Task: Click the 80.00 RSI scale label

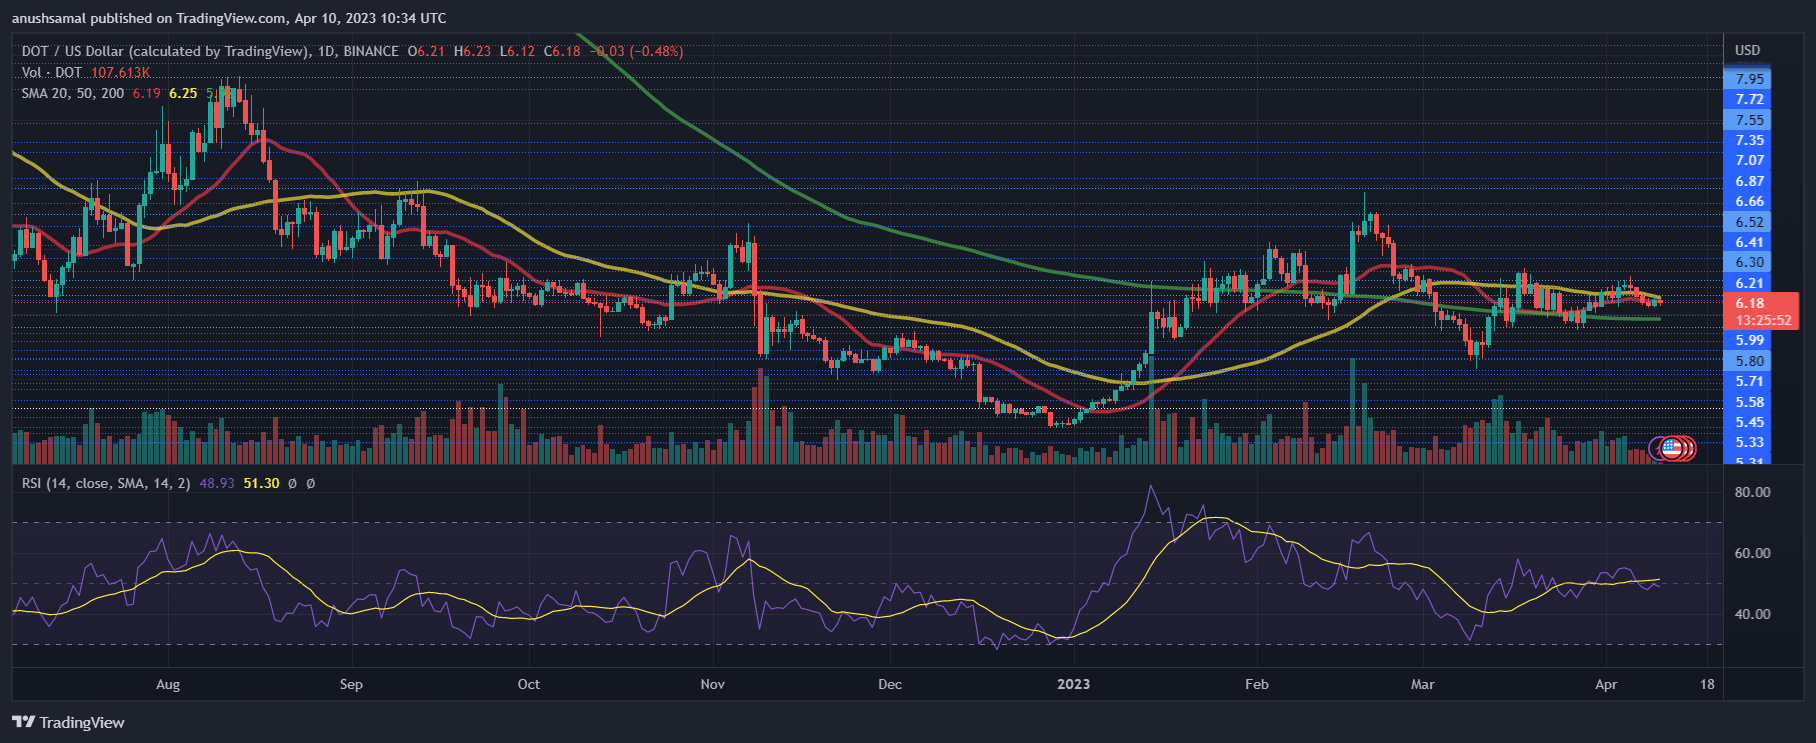Action: click(x=1752, y=492)
